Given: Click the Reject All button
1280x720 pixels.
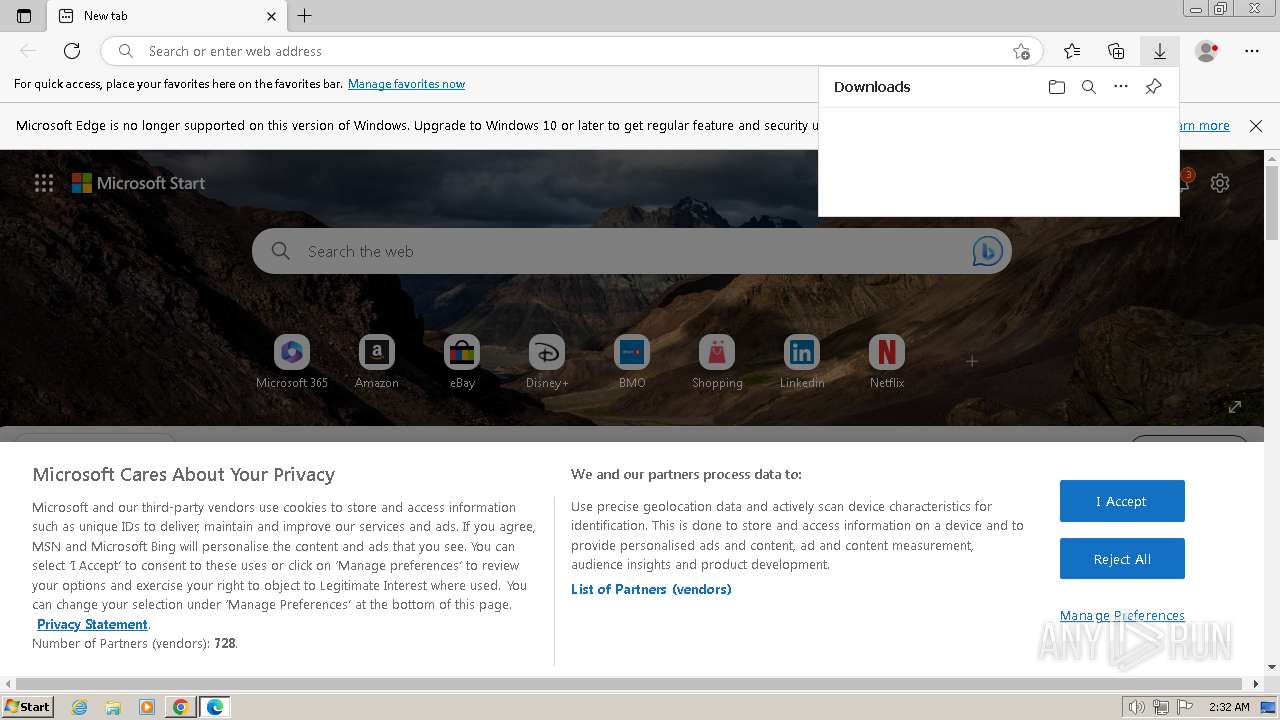Looking at the screenshot, I should (1122, 559).
